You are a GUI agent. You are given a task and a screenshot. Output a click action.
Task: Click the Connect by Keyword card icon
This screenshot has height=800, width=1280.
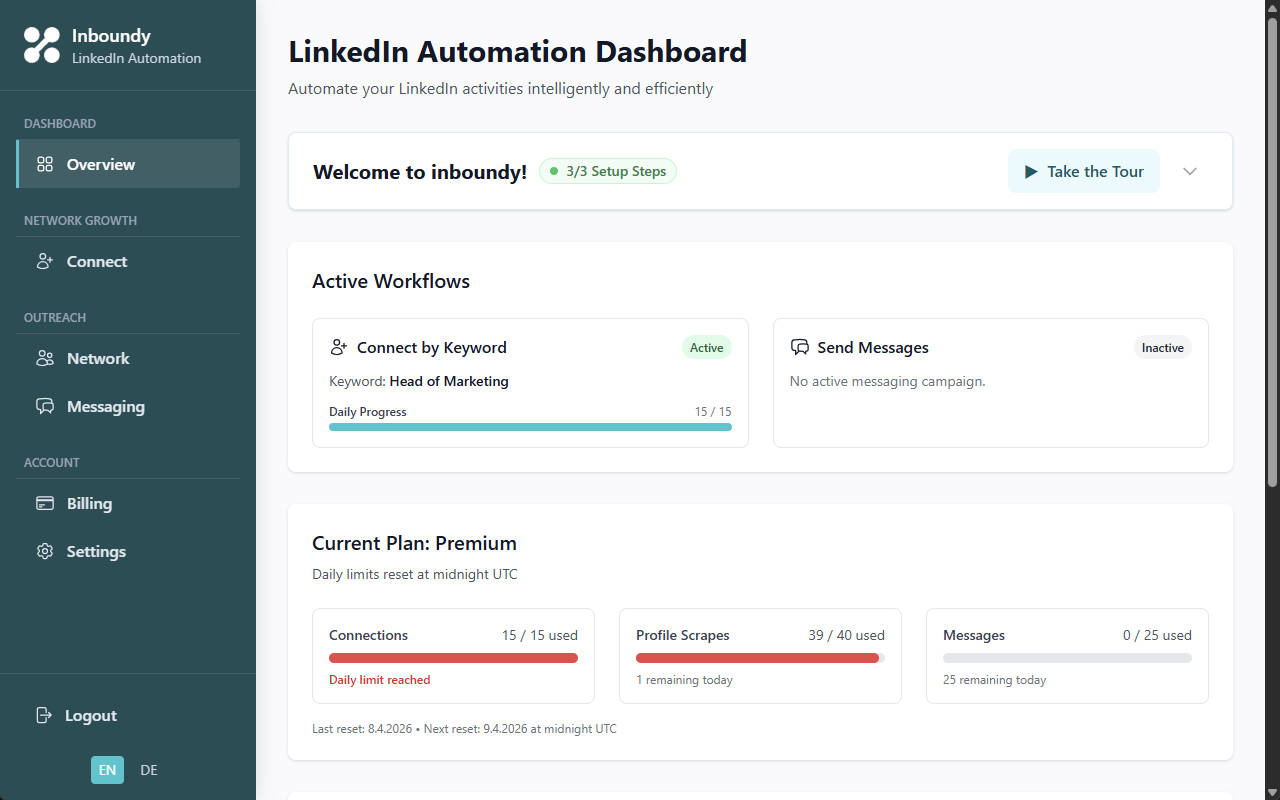point(339,347)
